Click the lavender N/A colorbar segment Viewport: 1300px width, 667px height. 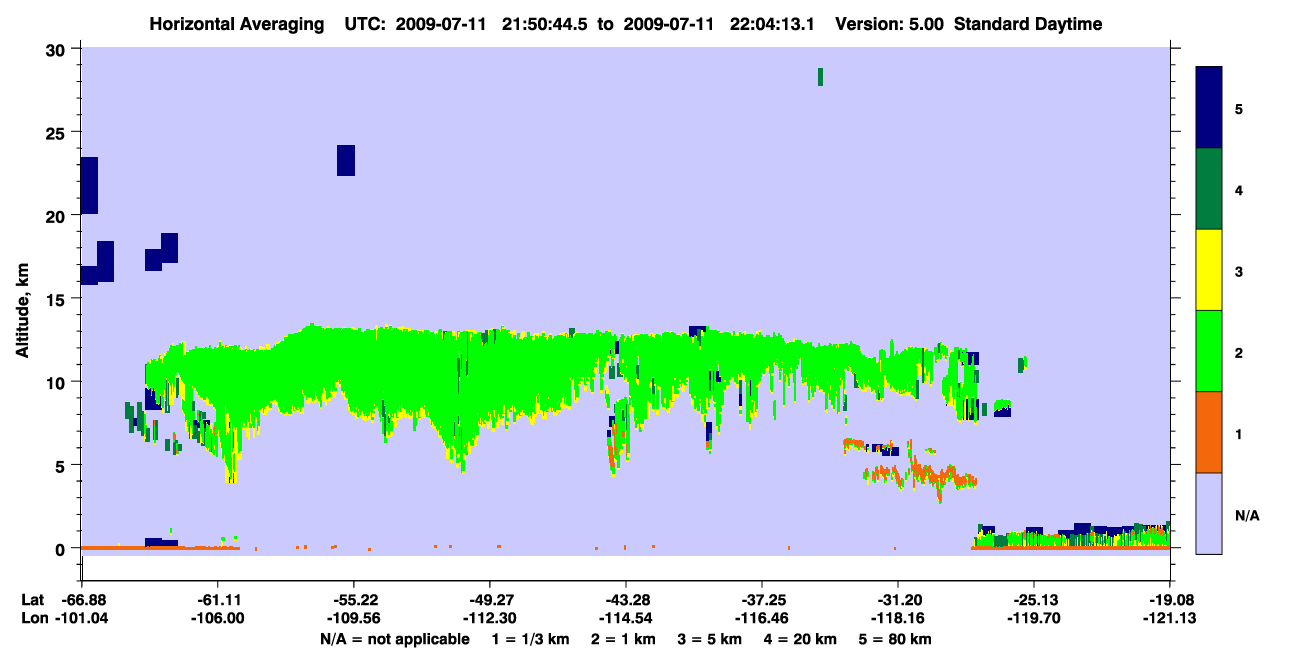click(1209, 513)
